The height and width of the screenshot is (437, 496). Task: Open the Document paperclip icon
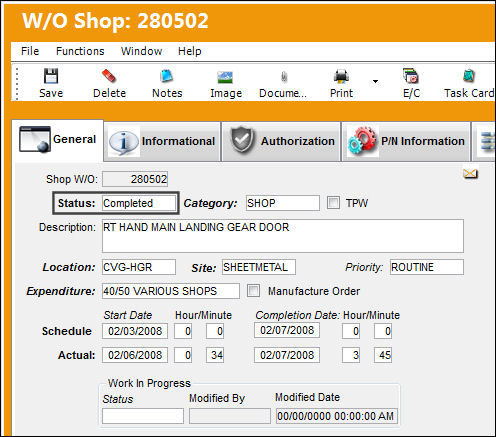284,77
